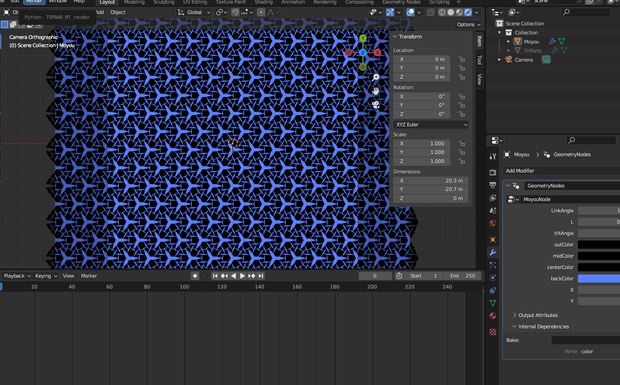Click the outColor black swatch
The image size is (620, 385).
pyautogui.click(x=599, y=245)
